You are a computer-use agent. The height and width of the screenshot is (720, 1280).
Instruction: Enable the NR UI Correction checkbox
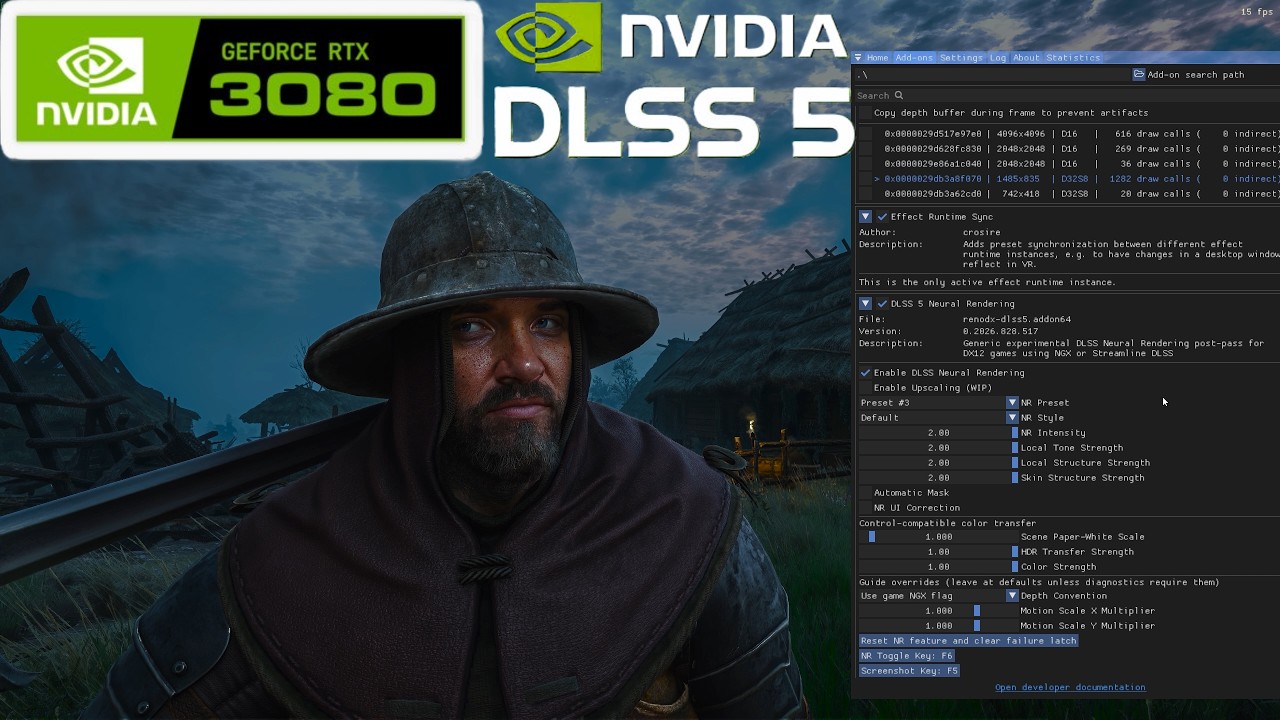click(x=866, y=508)
